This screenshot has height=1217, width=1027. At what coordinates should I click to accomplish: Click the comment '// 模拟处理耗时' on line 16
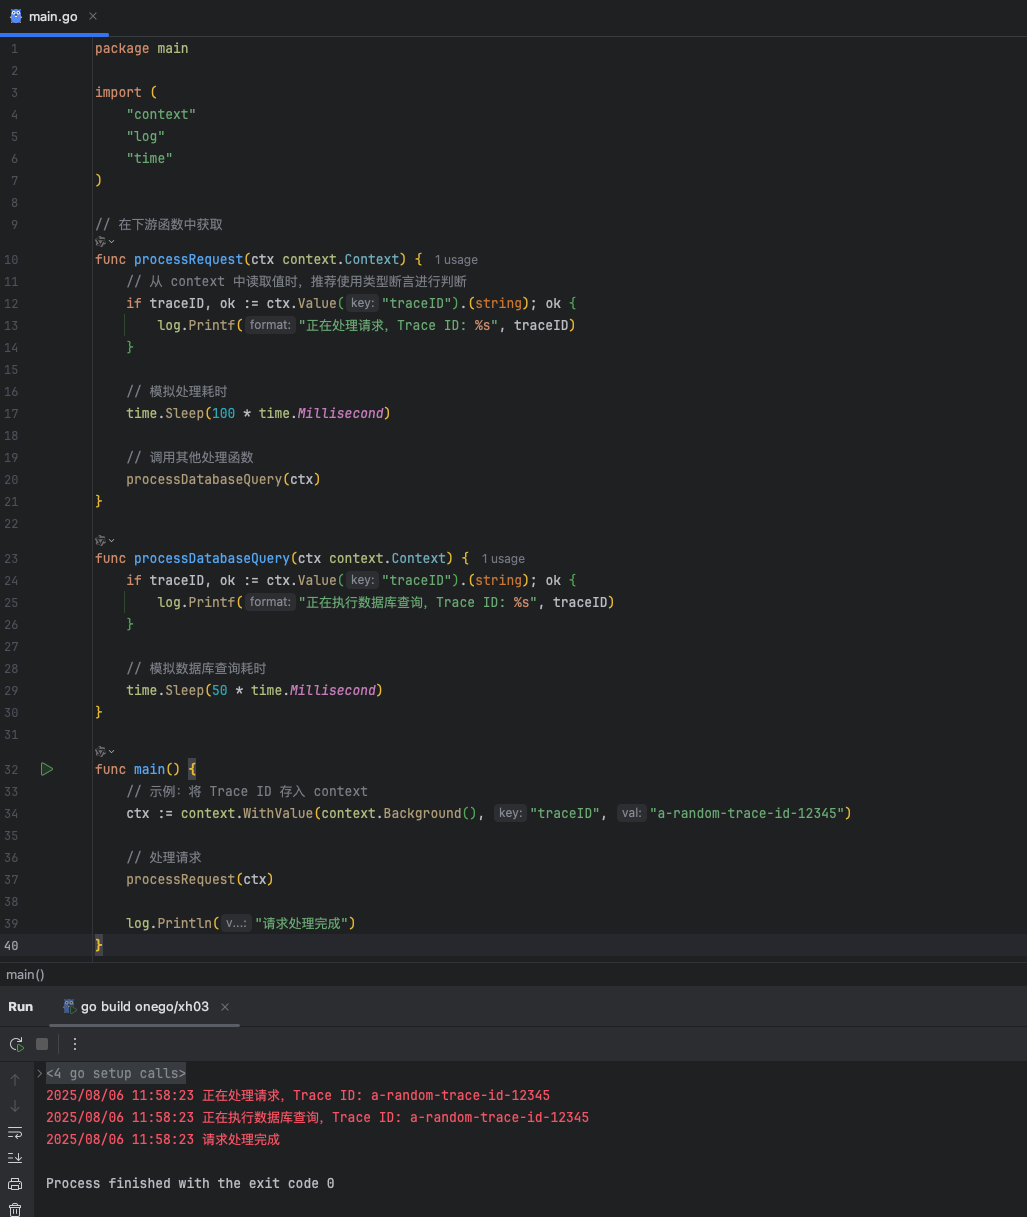[x=177, y=391]
